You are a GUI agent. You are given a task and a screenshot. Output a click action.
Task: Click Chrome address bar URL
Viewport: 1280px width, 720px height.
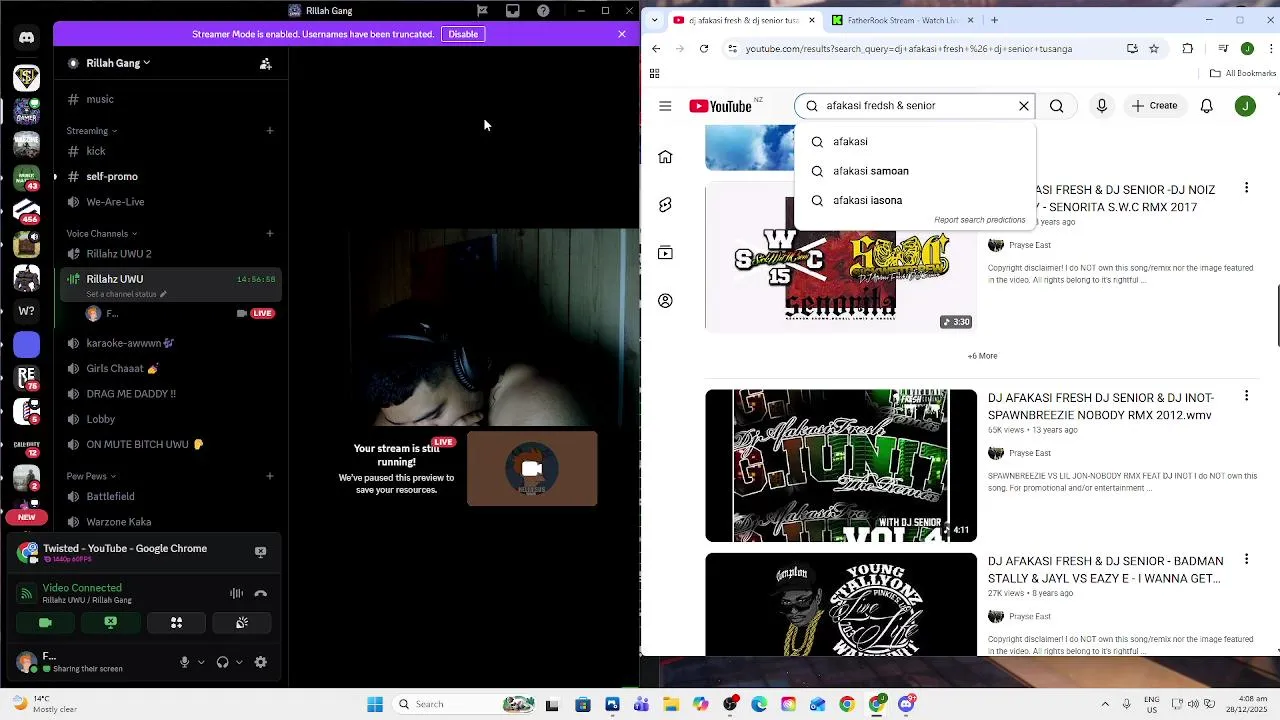coord(909,49)
